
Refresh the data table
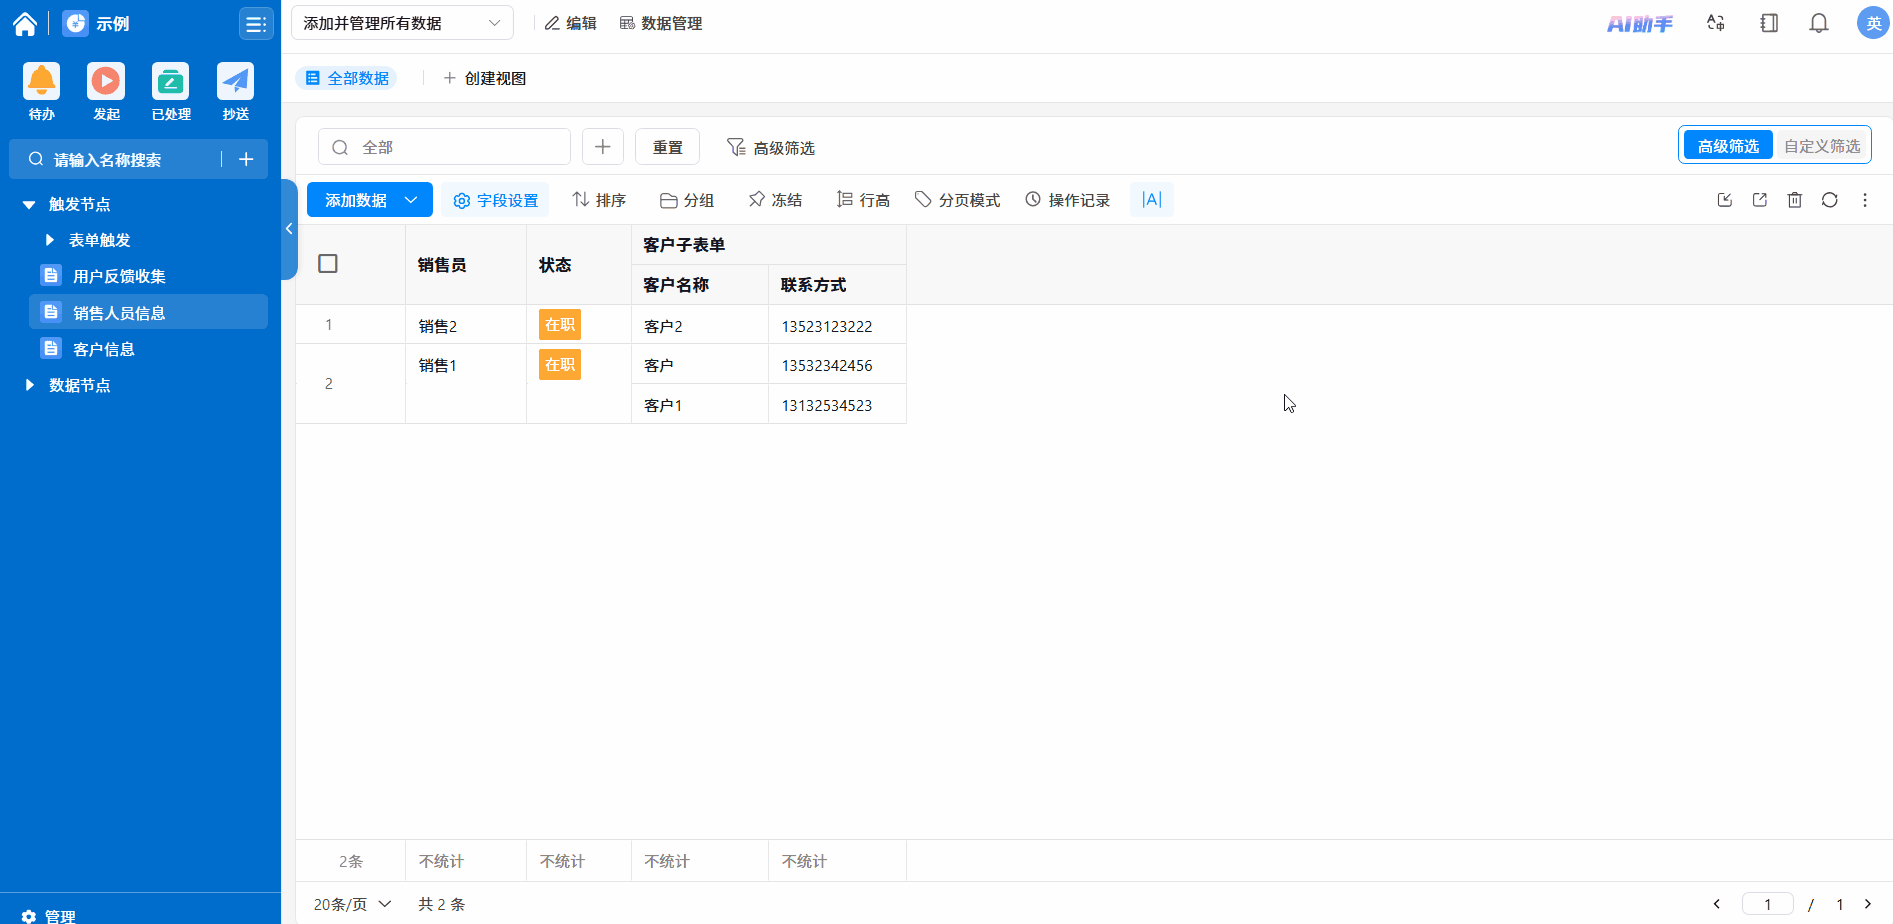click(1830, 200)
